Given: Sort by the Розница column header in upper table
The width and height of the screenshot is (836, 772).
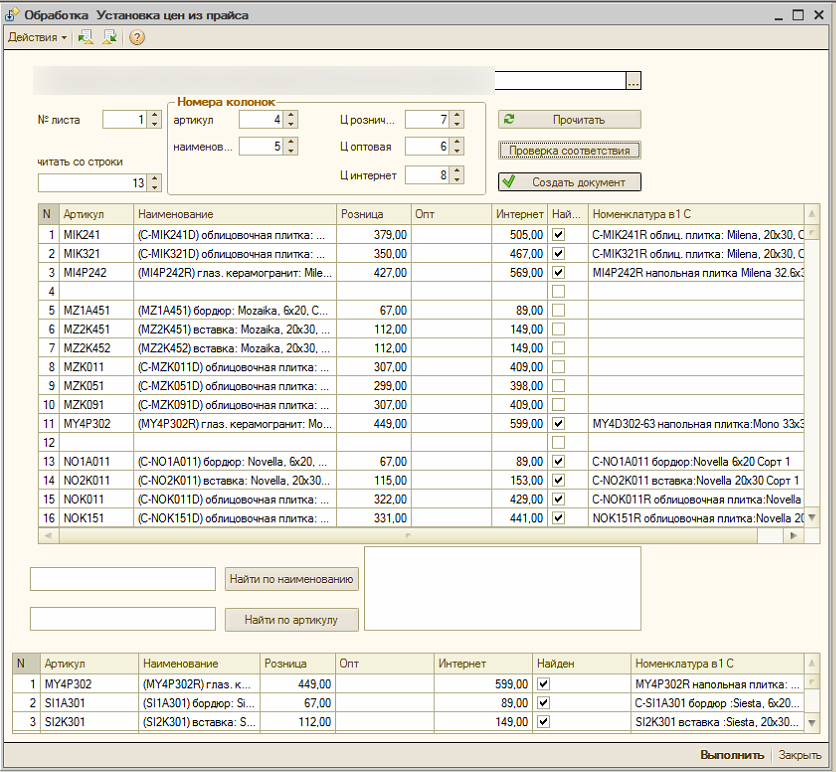Looking at the screenshot, I should click(373, 214).
